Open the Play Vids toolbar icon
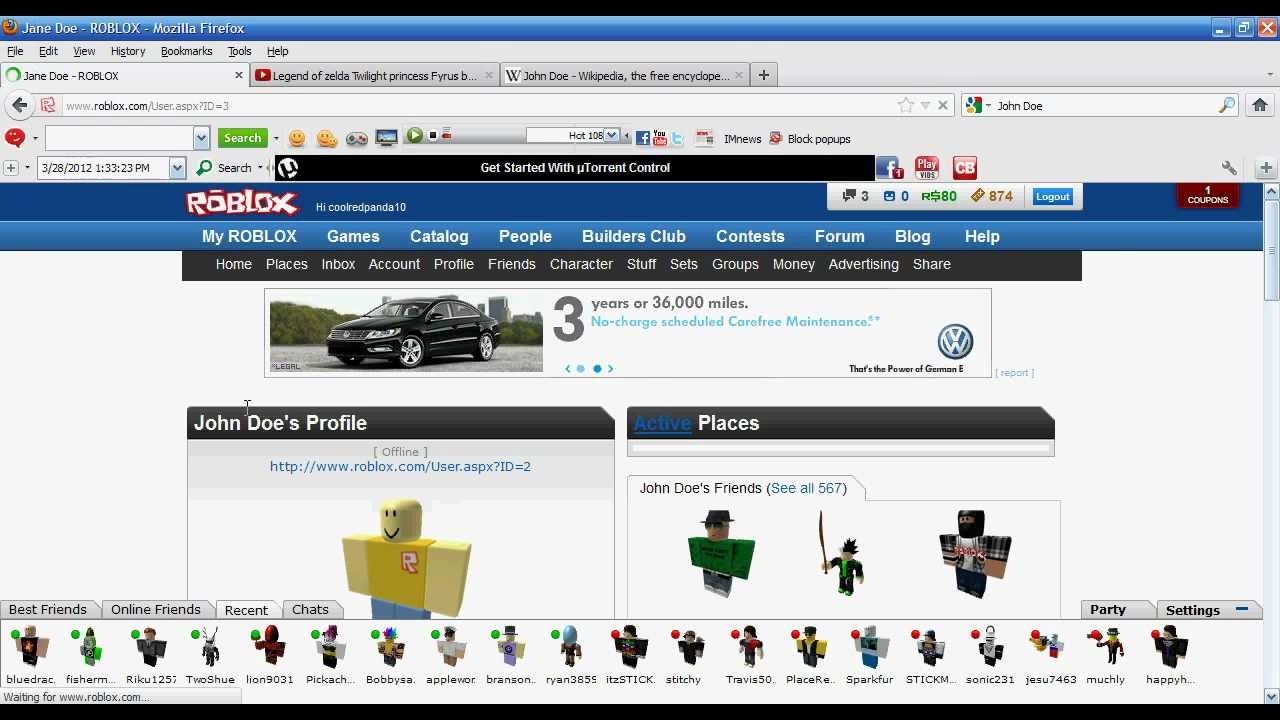Image resolution: width=1280 pixels, height=720 pixels. pyautogui.click(x=927, y=168)
